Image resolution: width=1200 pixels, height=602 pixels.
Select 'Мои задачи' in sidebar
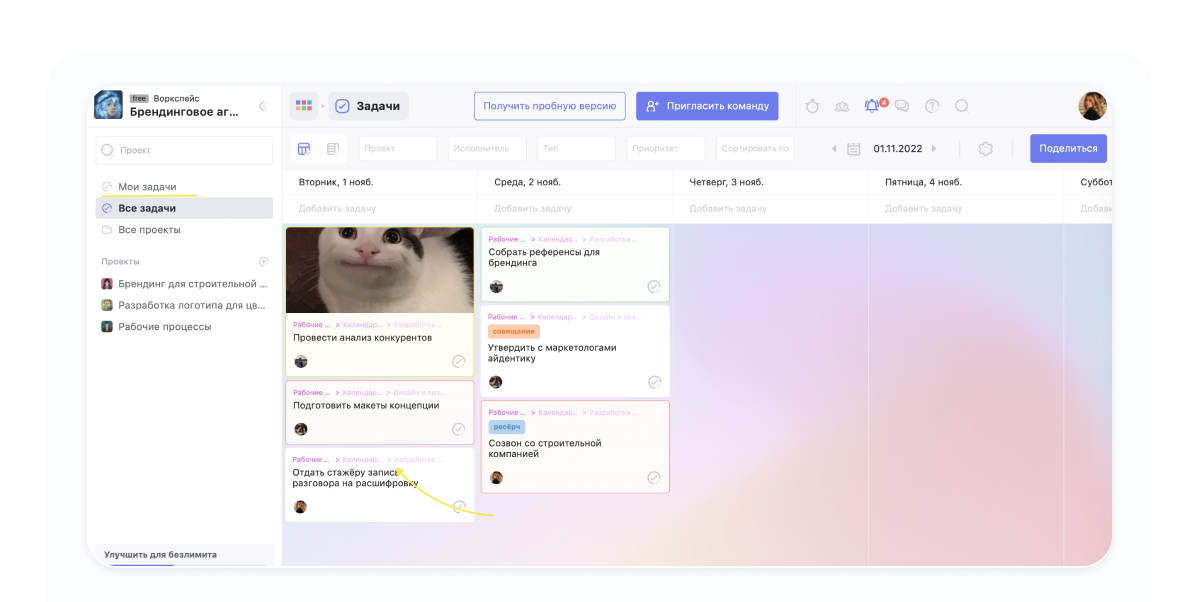pos(147,187)
